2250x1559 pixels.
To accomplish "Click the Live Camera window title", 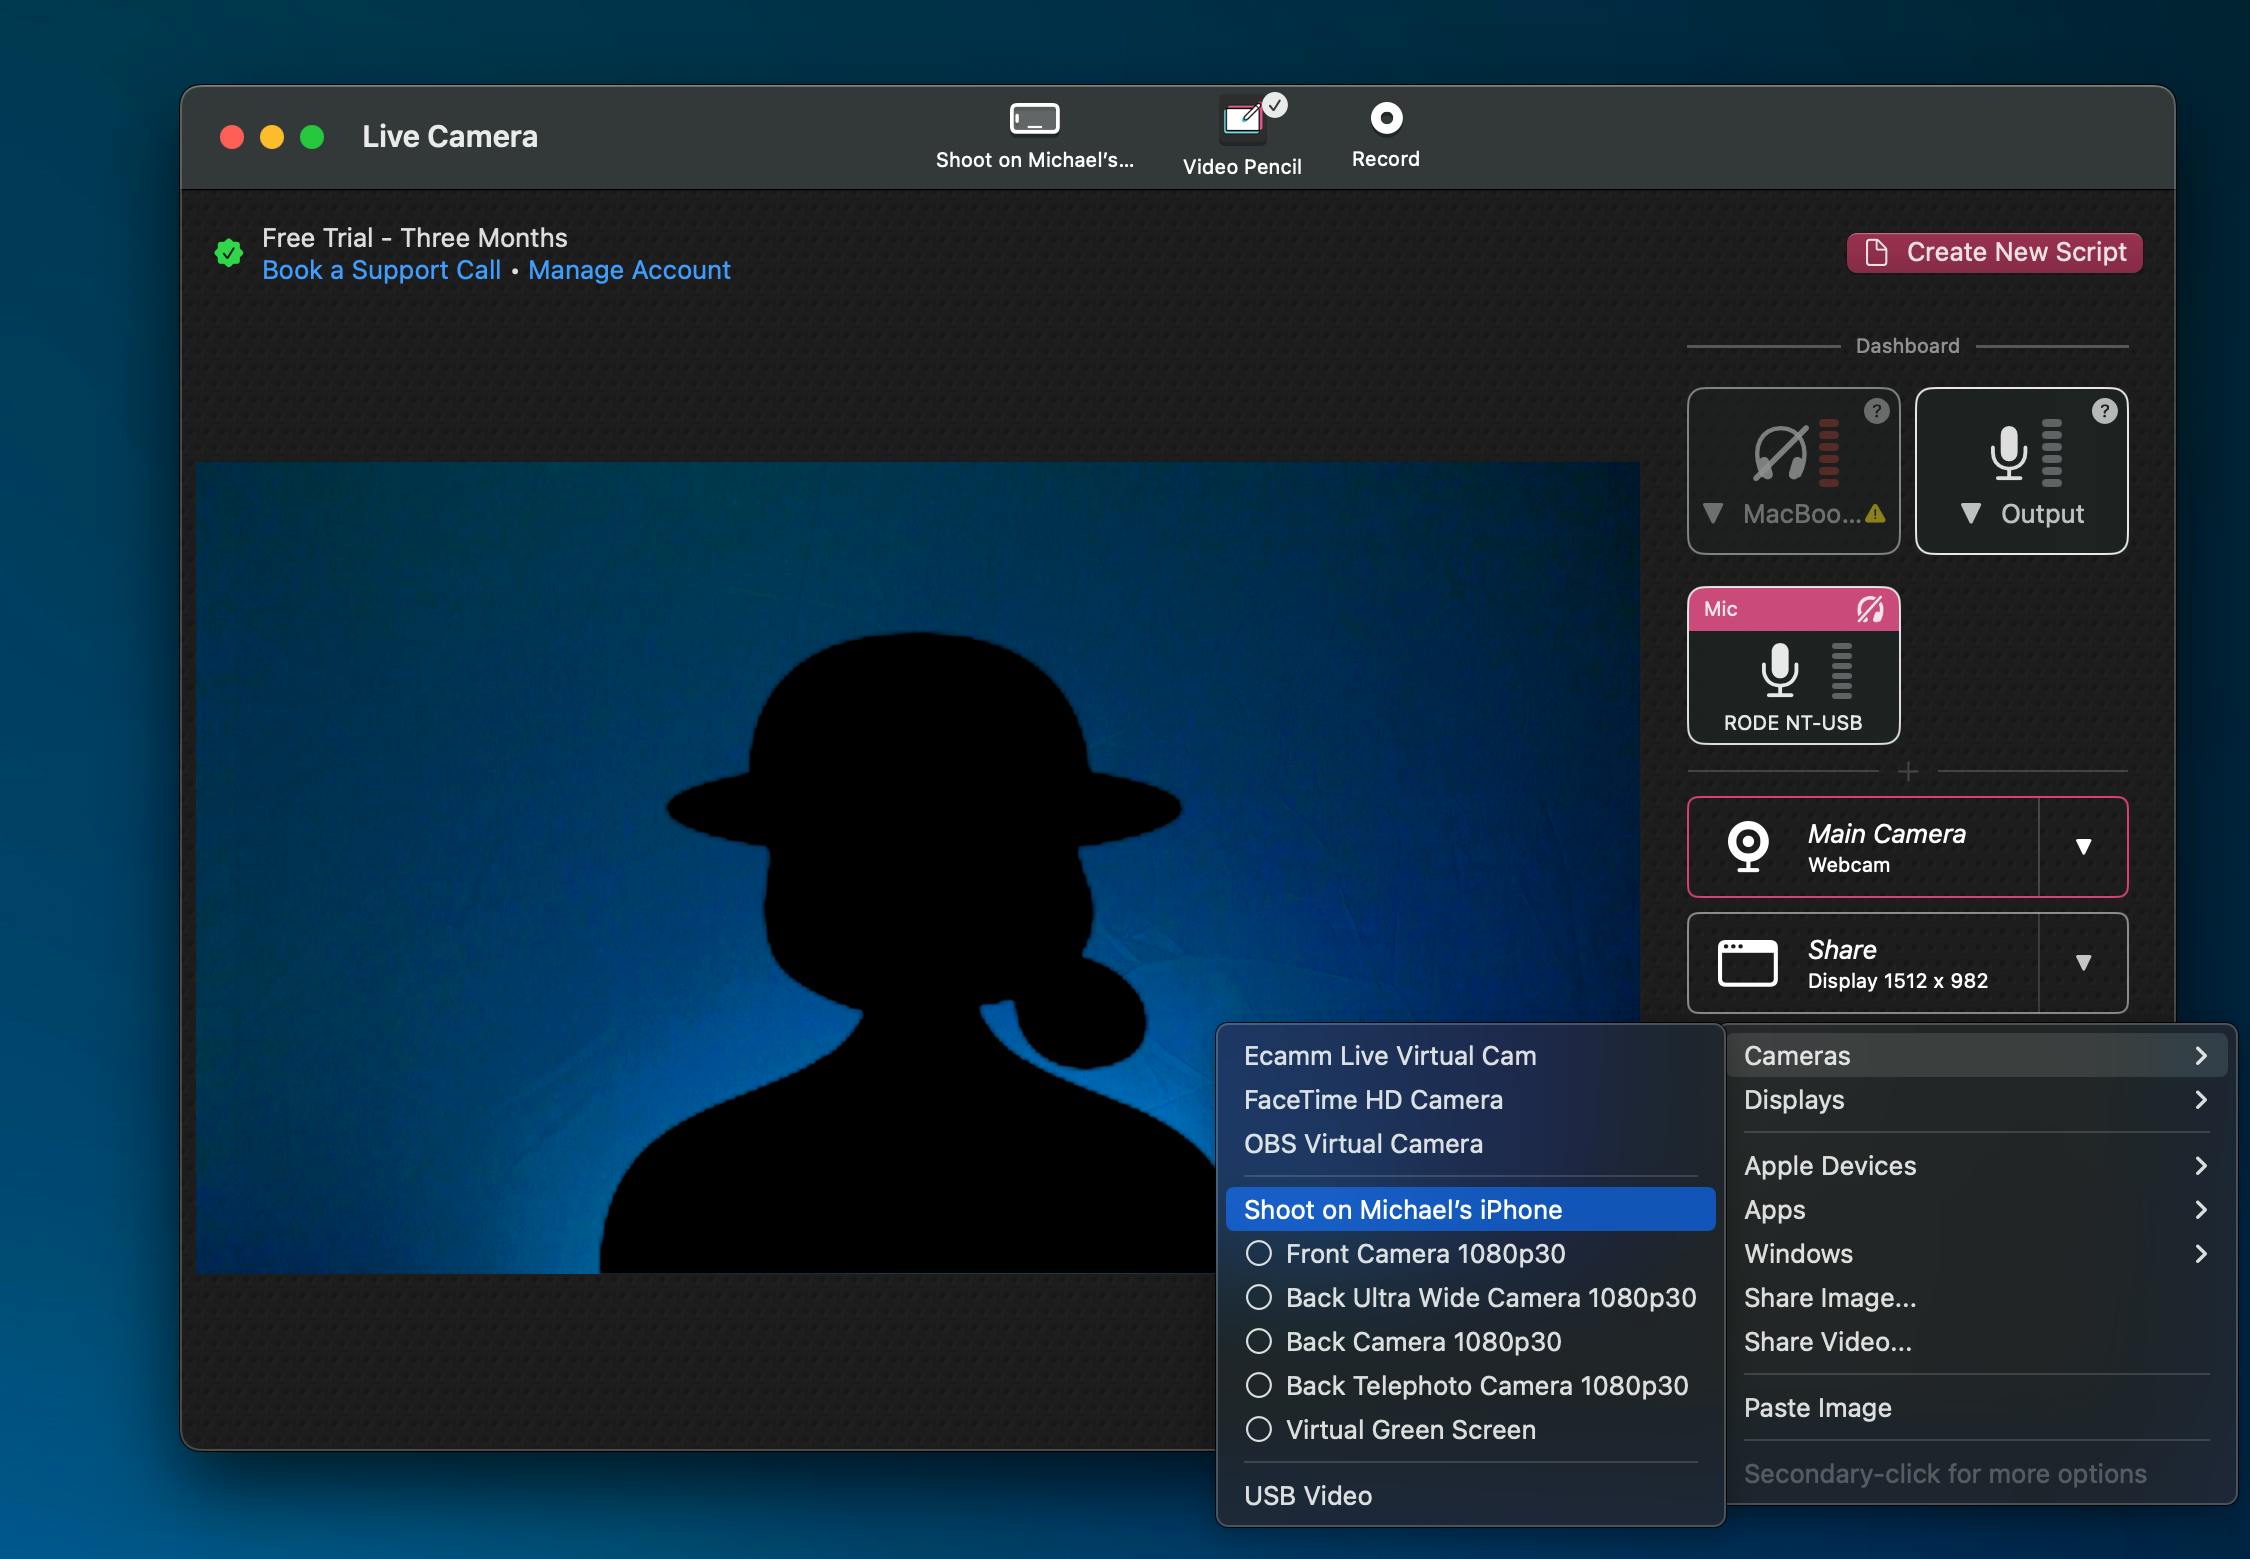I will tap(450, 137).
